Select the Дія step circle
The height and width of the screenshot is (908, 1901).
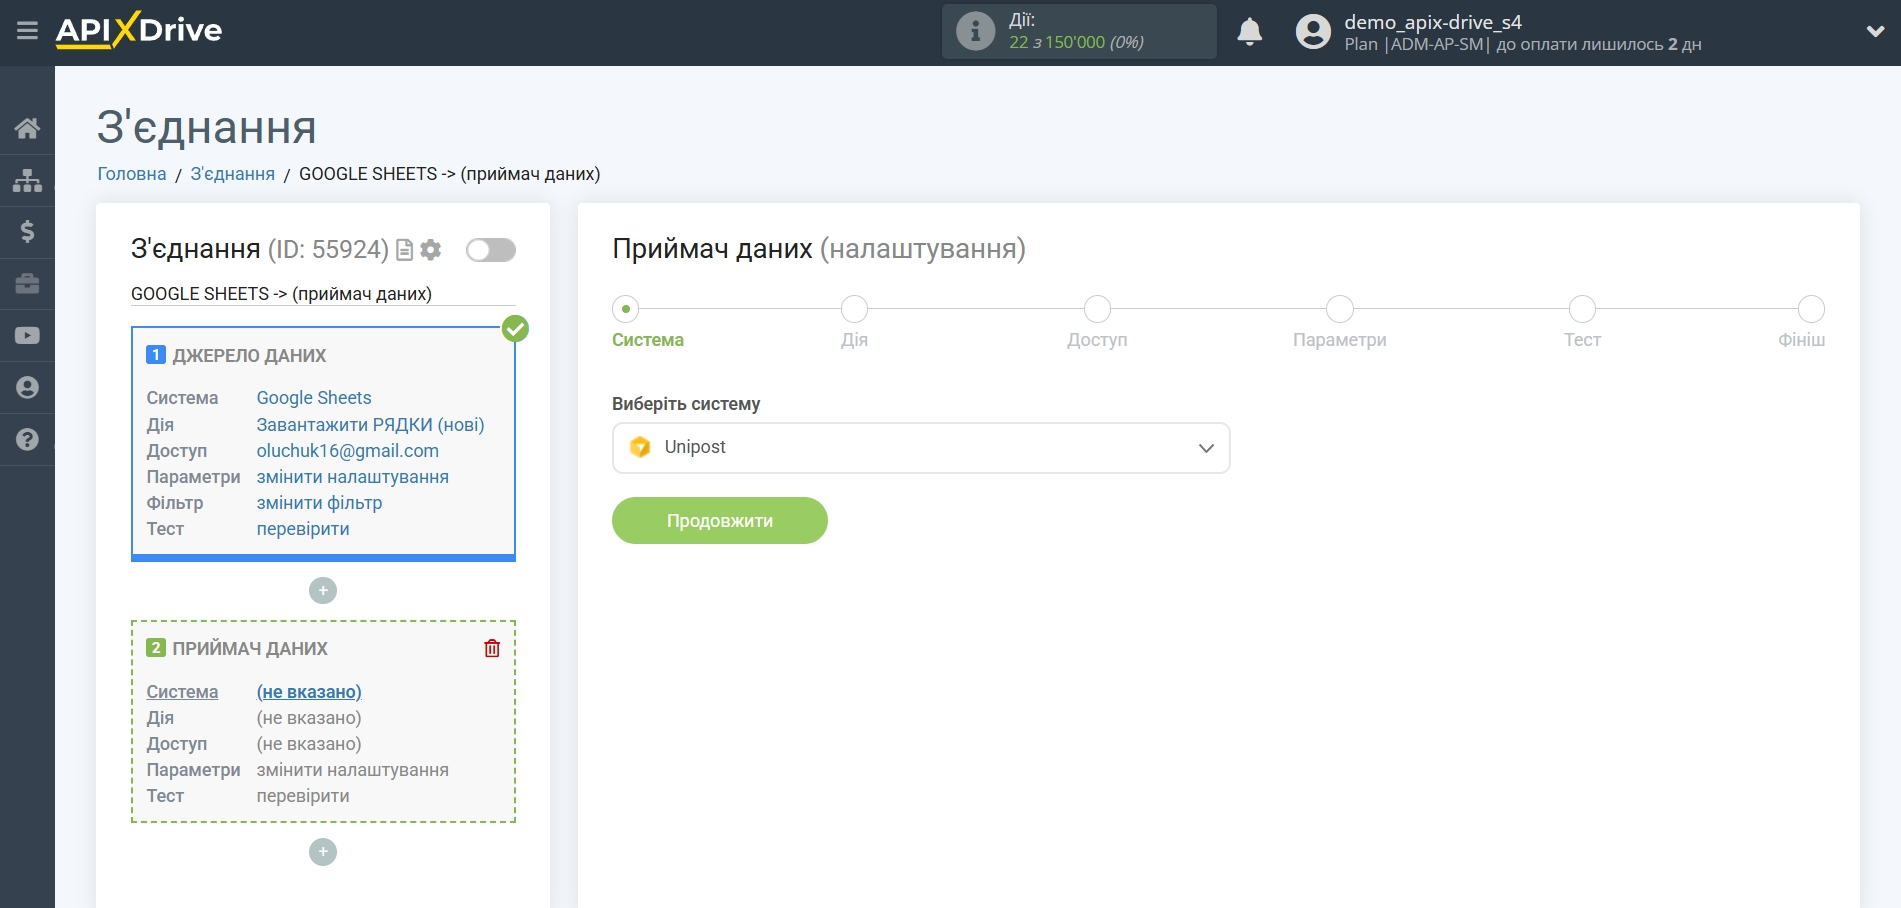coord(854,309)
